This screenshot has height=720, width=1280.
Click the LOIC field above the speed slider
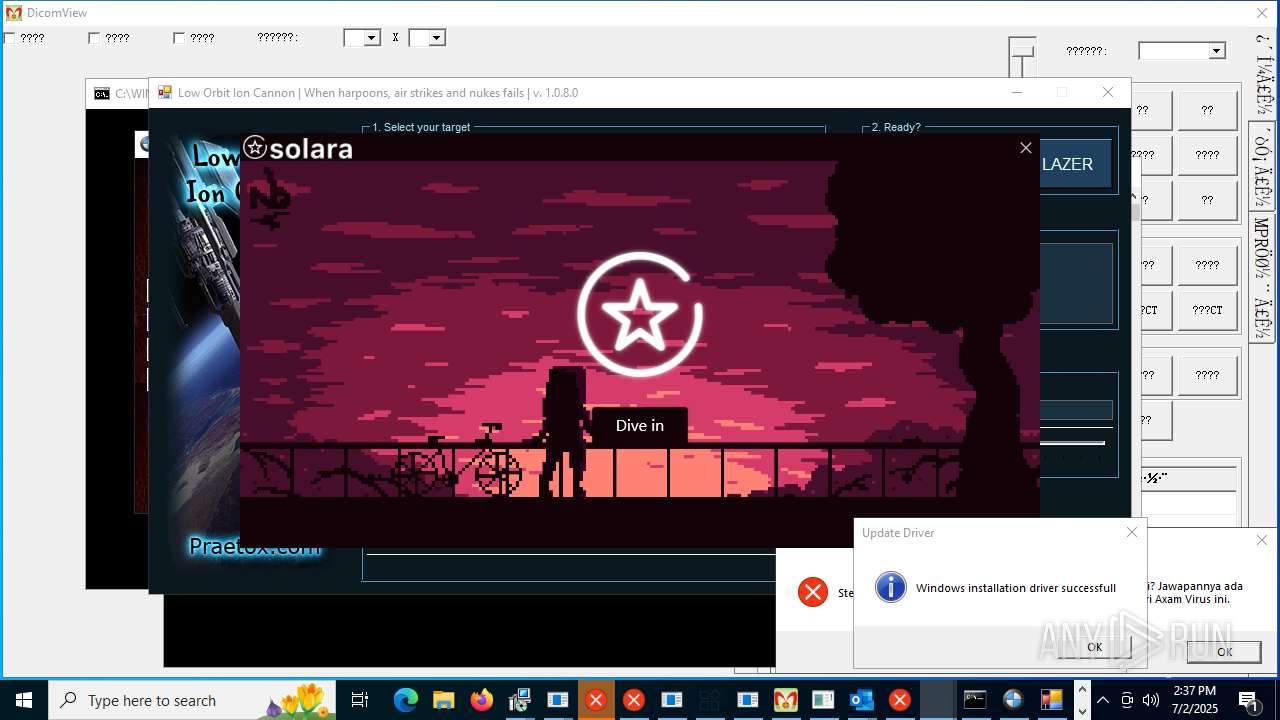(1076, 410)
